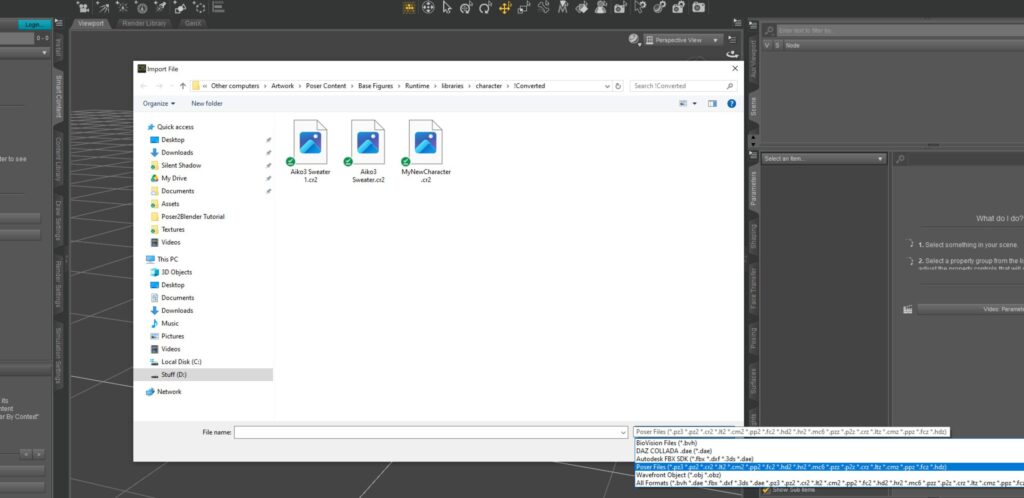Open the Perspective View camera dropdown
The image size is (1024, 498).
[x=683, y=40]
